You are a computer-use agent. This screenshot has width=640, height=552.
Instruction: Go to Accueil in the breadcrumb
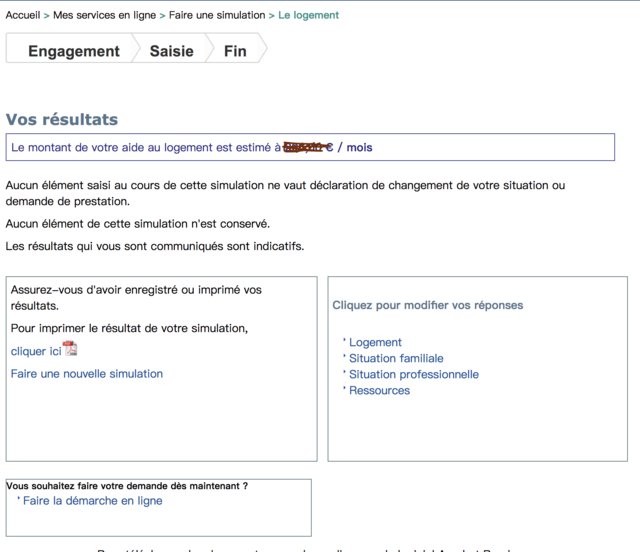tap(23, 15)
